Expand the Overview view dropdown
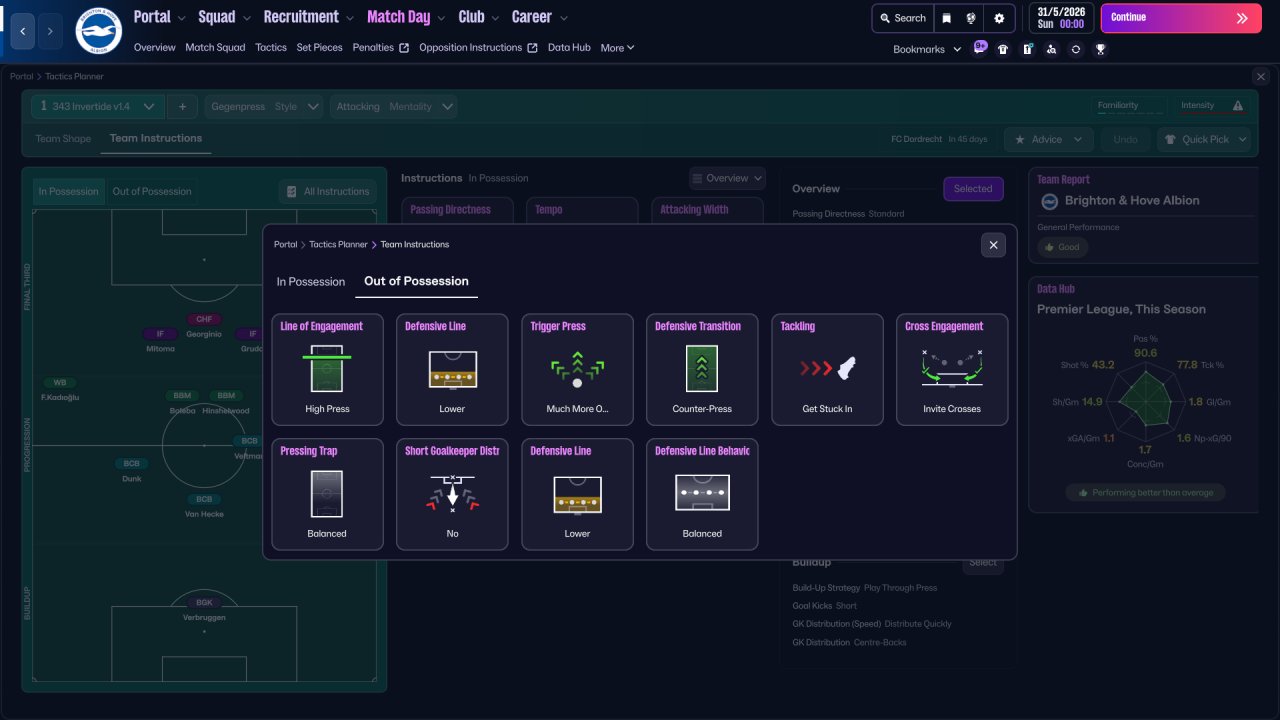The width and height of the screenshot is (1280, 720). point(727,178)
